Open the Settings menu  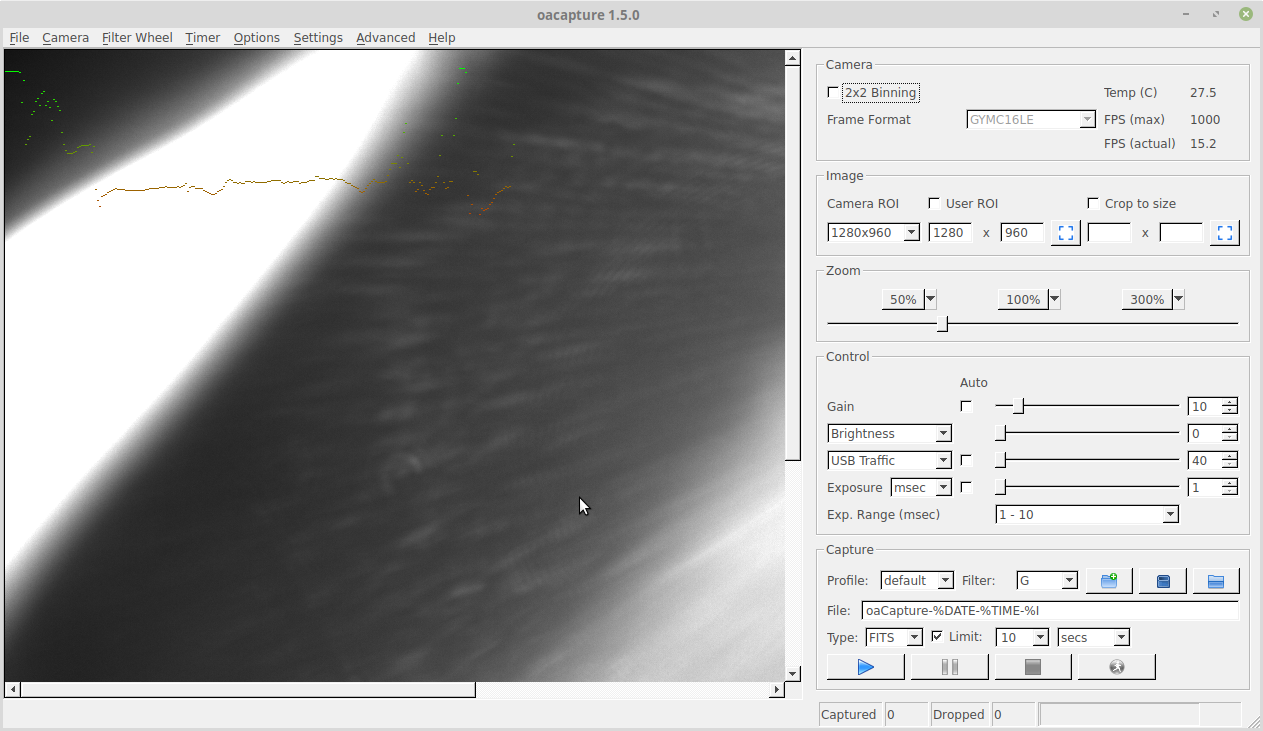318,37
